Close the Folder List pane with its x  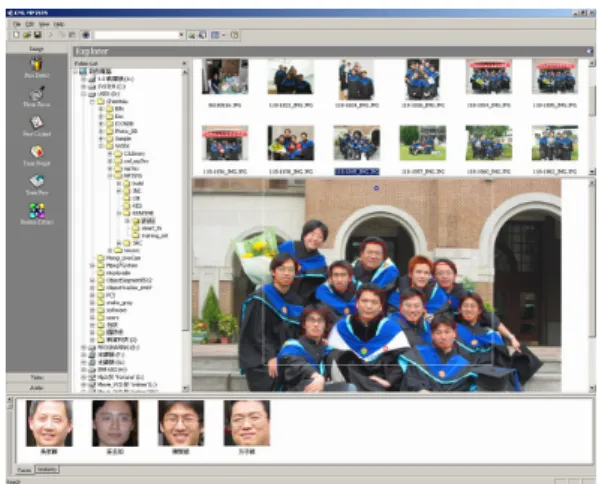(184, 63)
